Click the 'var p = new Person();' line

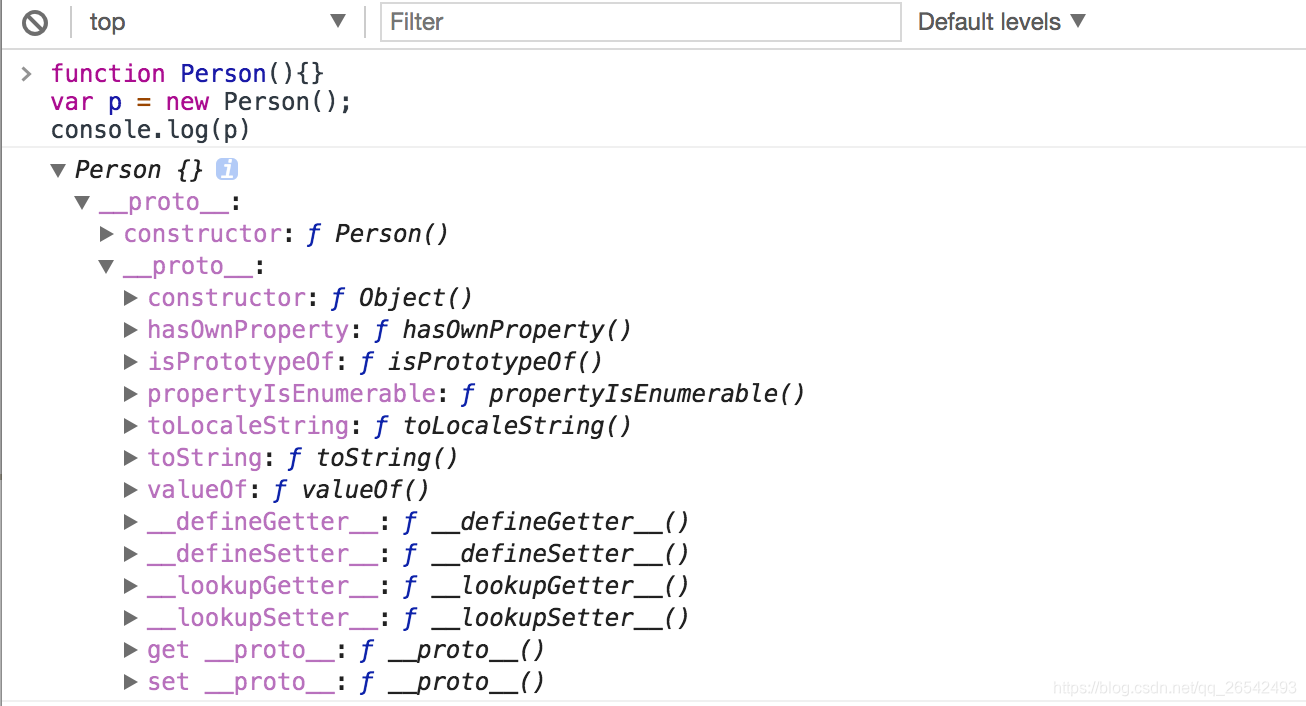pos(202,102)
